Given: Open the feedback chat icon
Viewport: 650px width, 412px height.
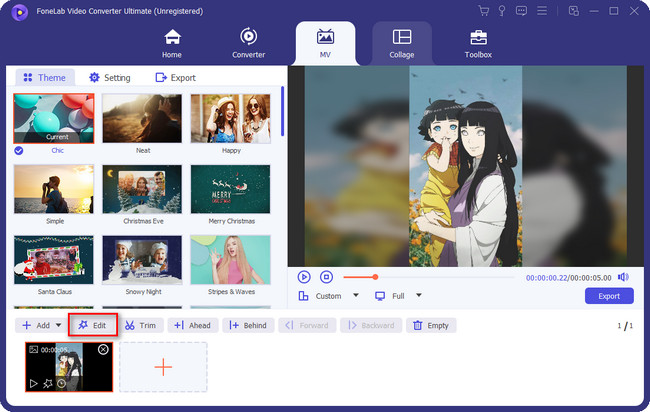Looking at the screenshot, I should pyautogui.click(x=521, y=11).
